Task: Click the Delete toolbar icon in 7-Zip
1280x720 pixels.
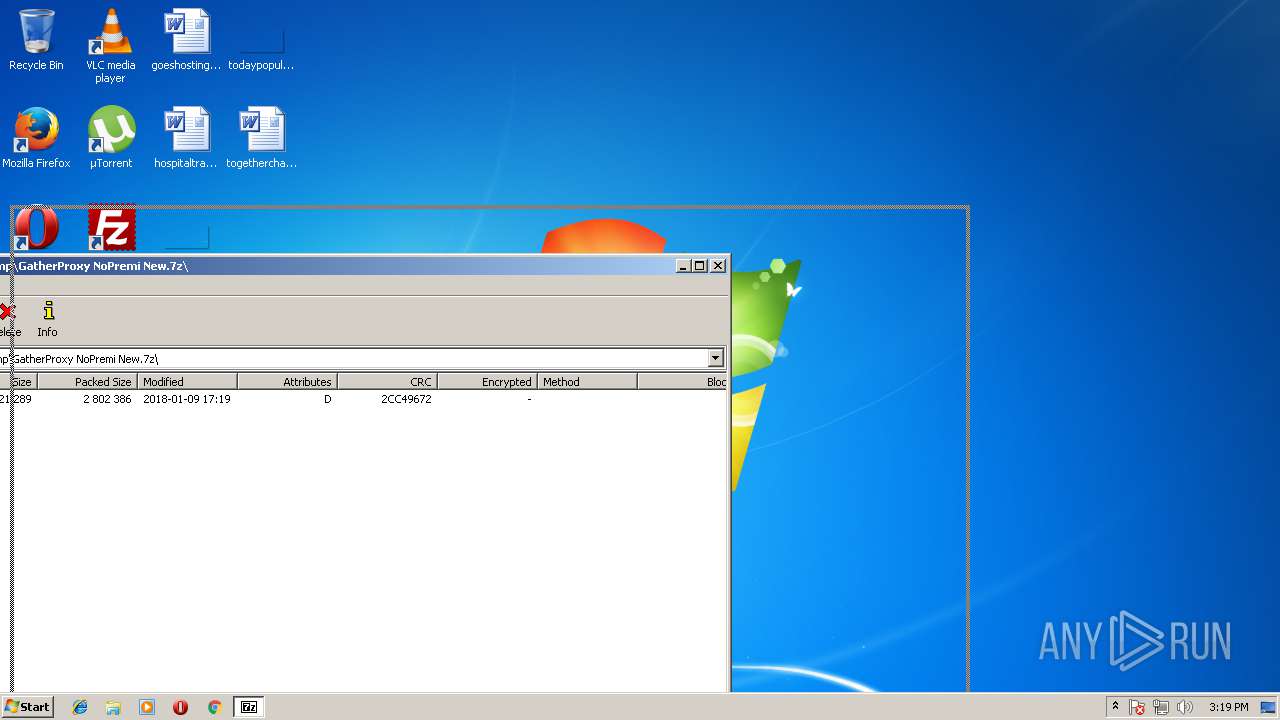Action: coord(7,320)
